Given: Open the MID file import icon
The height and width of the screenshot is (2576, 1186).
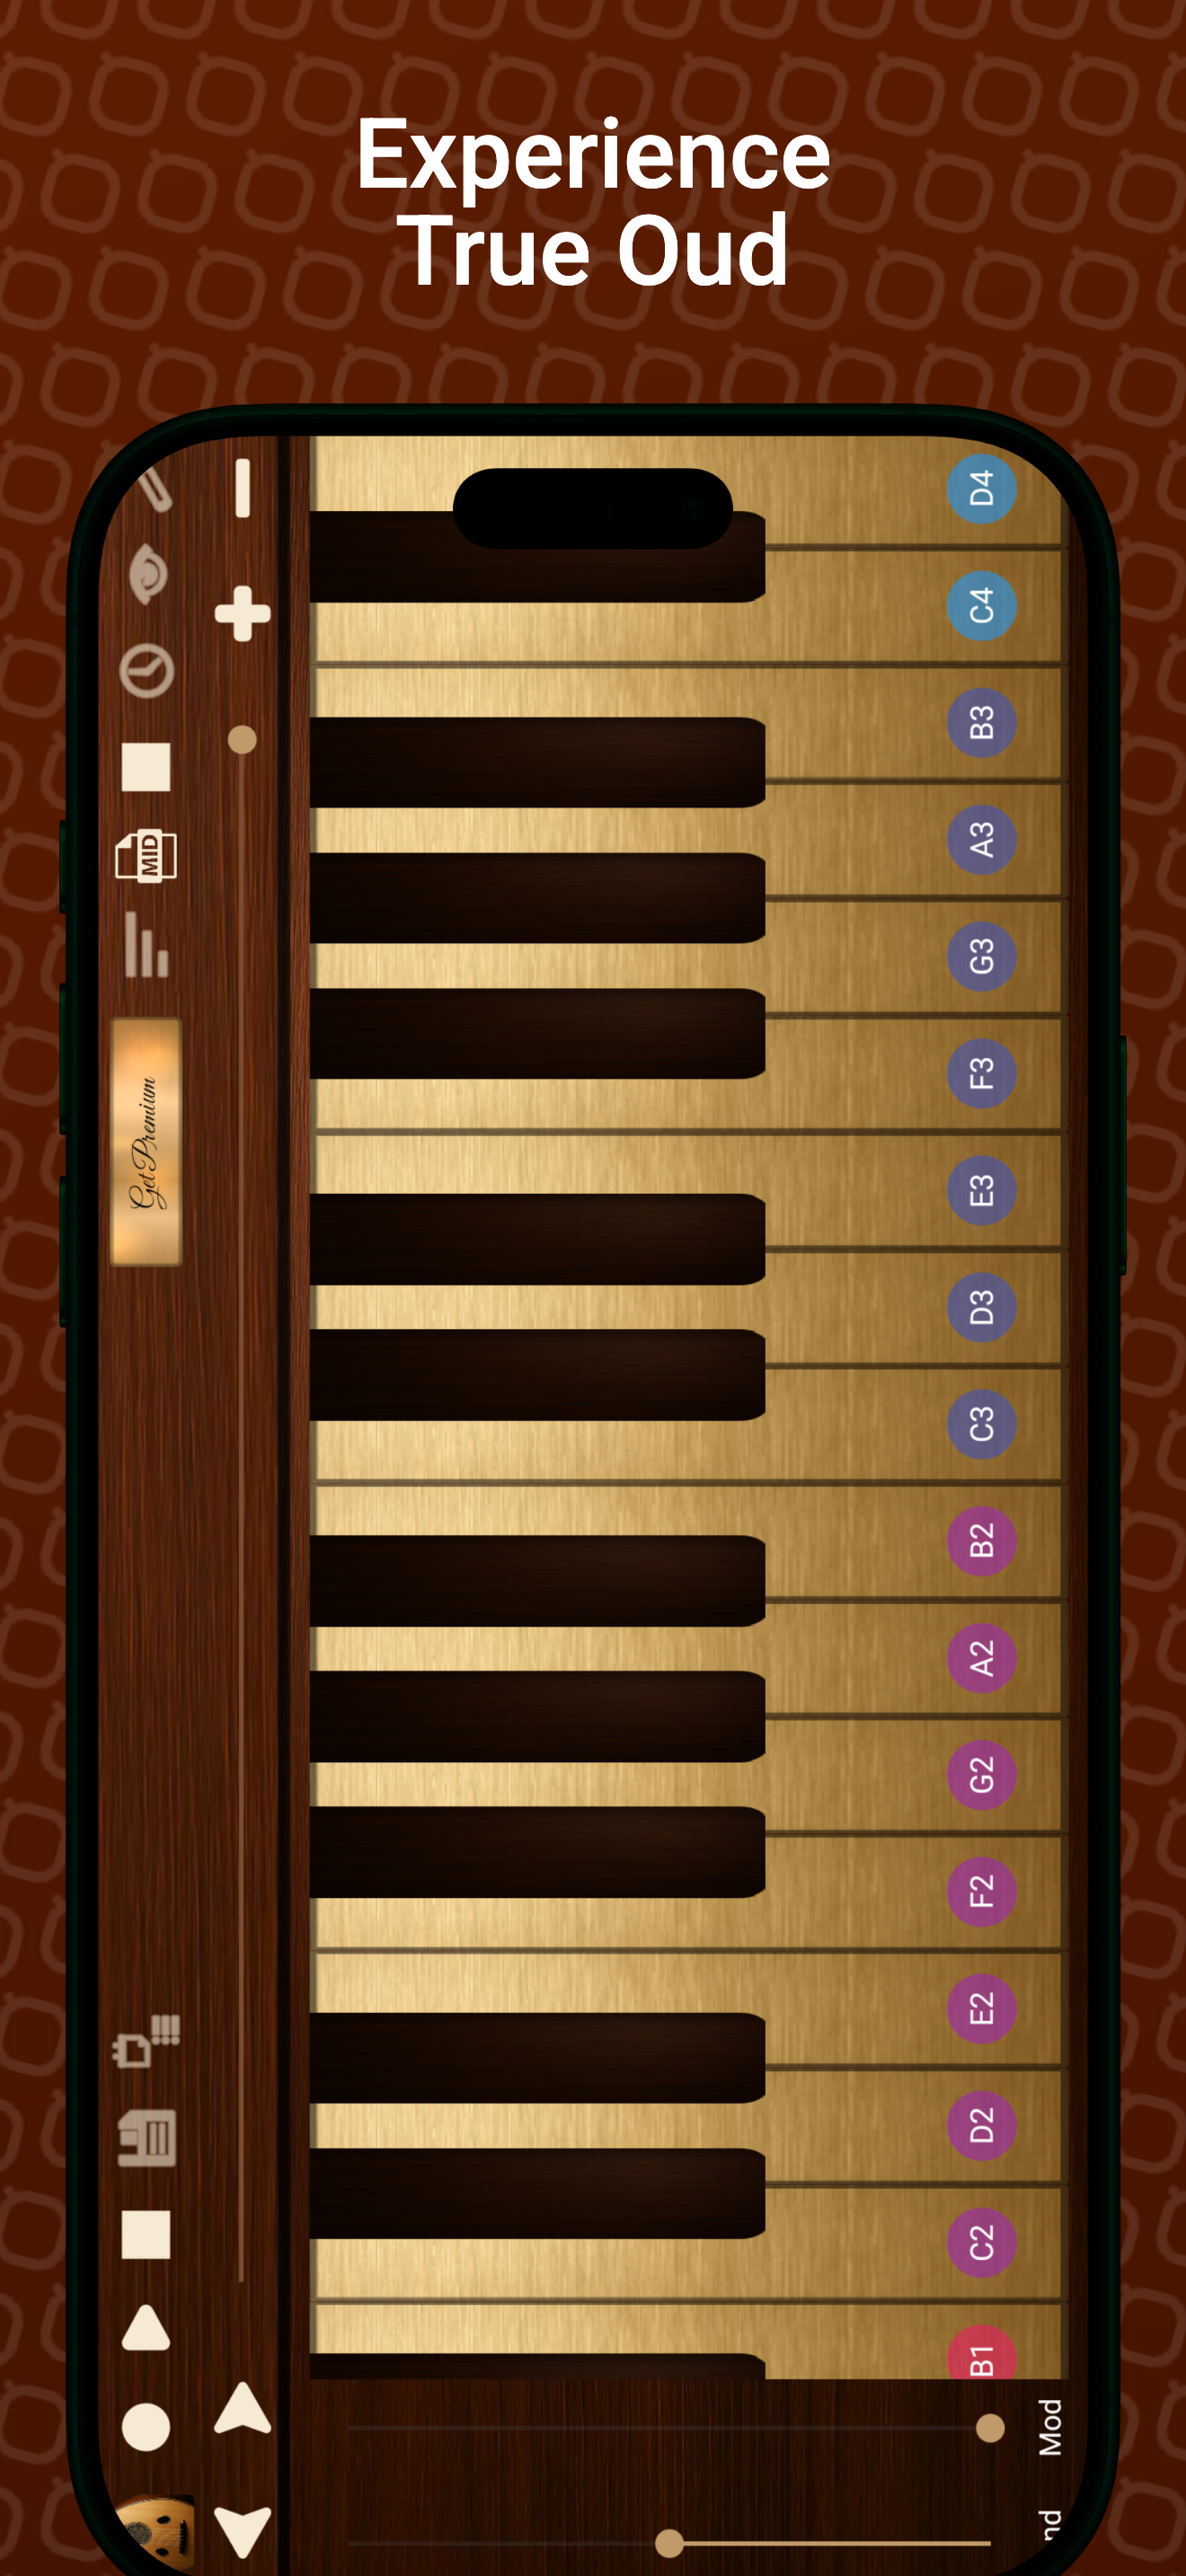Looking at the screenshot, I should point(146,856).
